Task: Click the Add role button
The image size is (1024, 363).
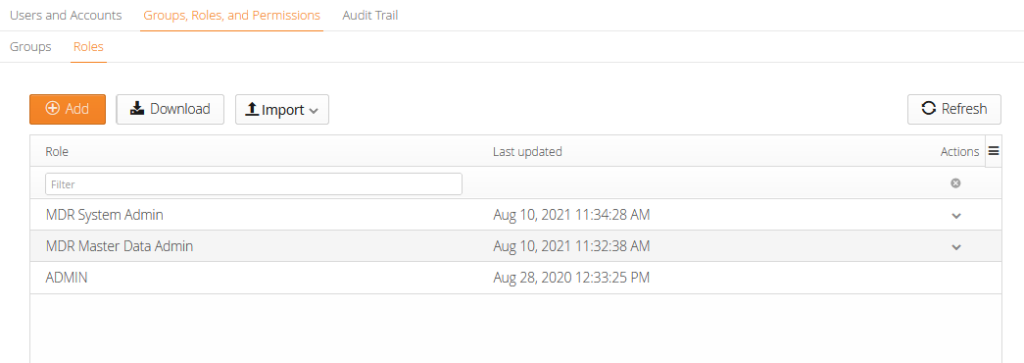Action: pos(67,109)
